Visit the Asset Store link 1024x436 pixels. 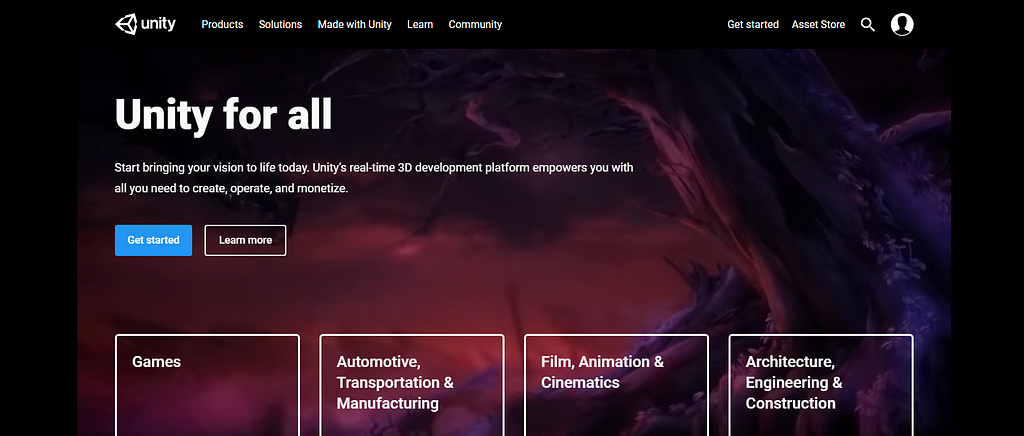click(x=818, y=25)
